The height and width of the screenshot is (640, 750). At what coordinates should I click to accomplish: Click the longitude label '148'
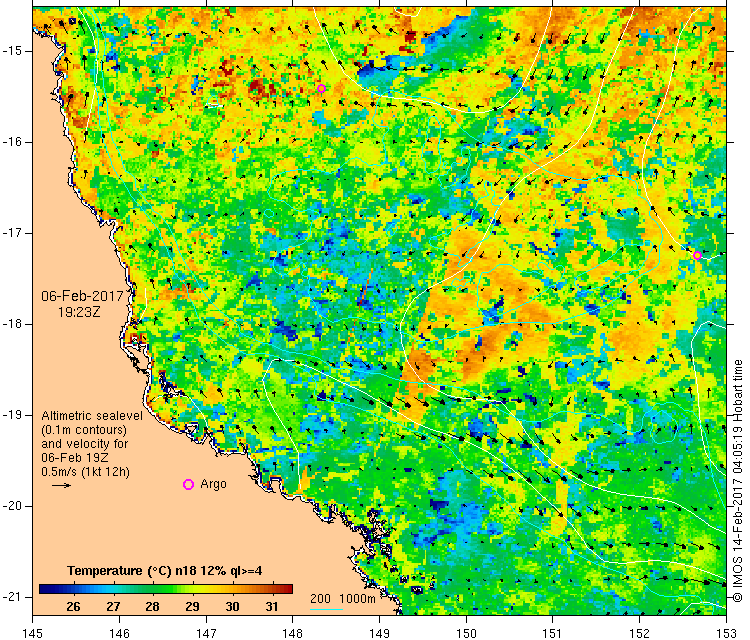pos(293,633)
